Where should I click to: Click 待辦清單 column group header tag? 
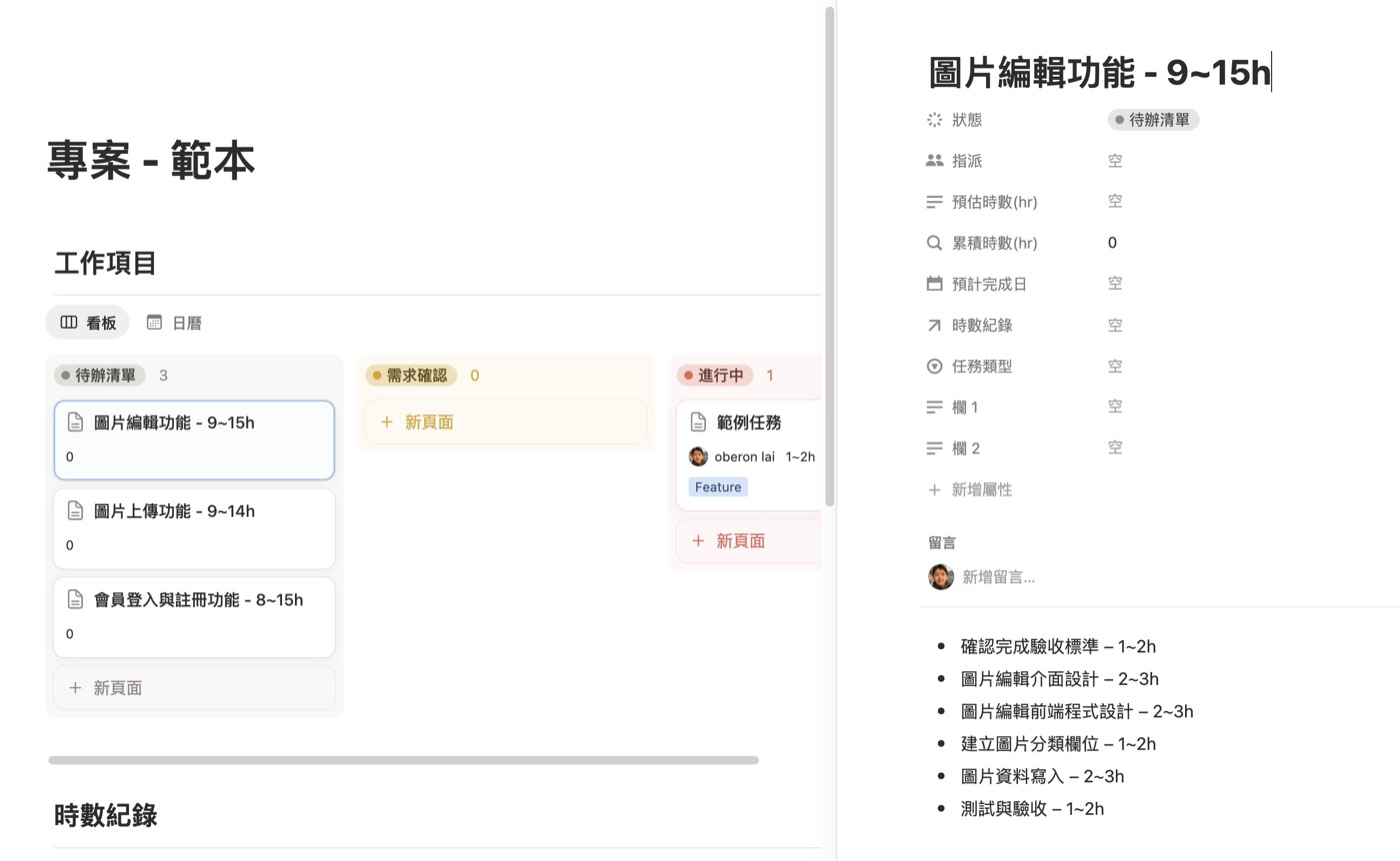[x=100, y=375]
